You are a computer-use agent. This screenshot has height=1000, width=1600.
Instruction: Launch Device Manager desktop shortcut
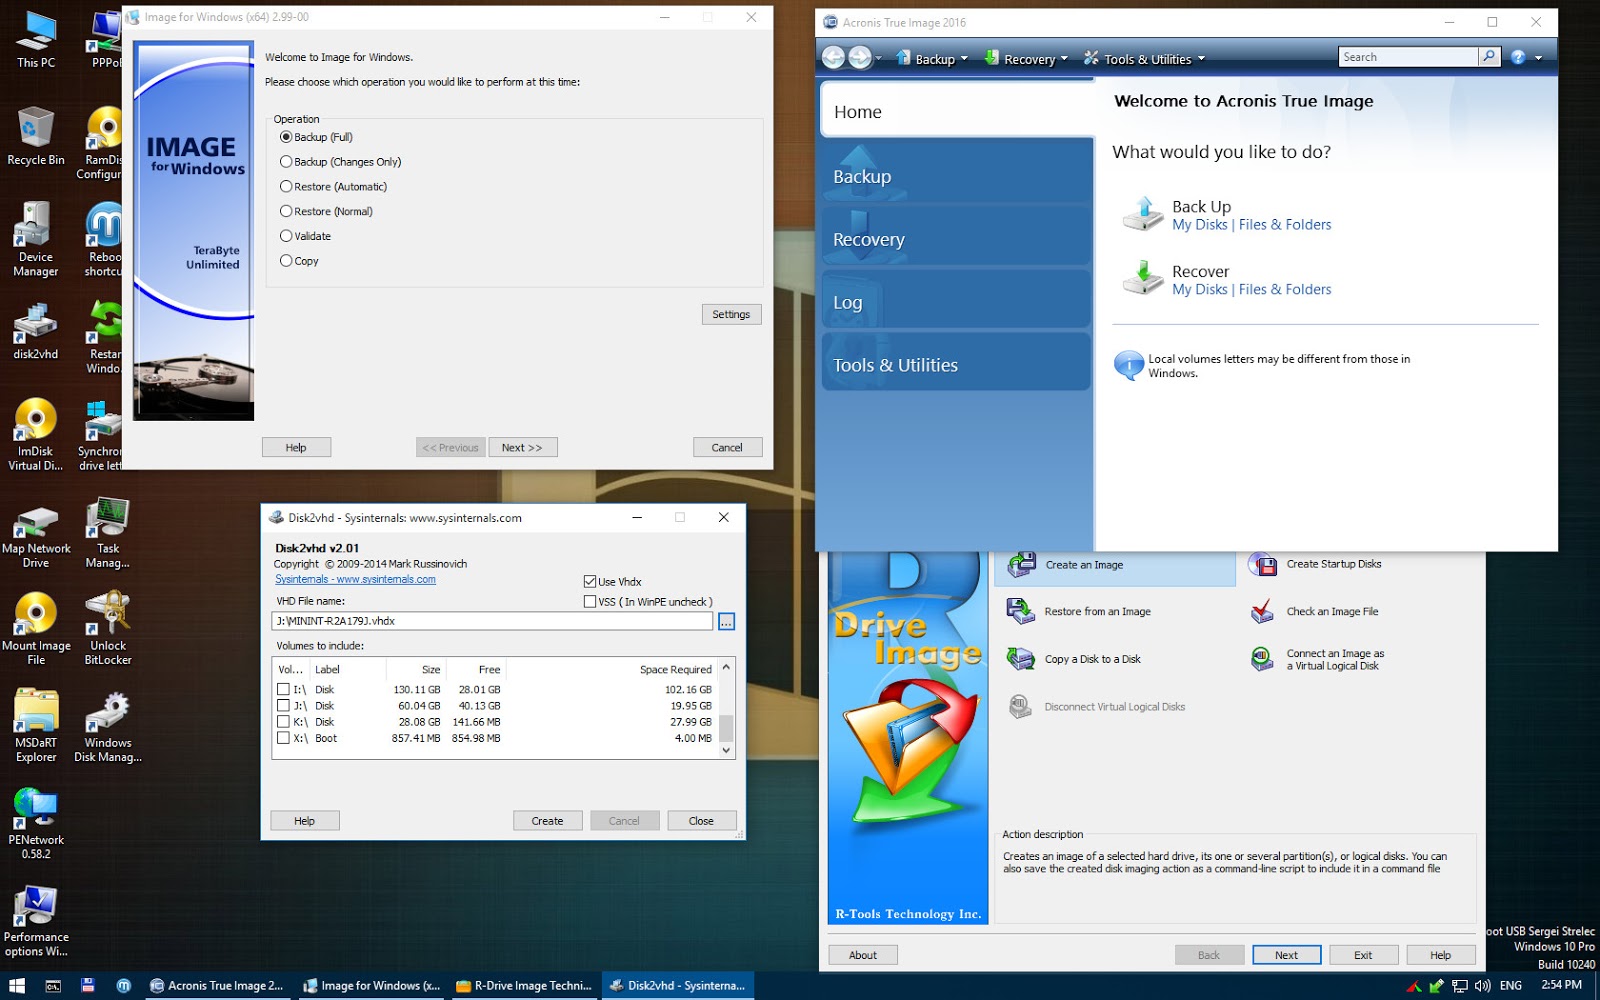(36, 240)
